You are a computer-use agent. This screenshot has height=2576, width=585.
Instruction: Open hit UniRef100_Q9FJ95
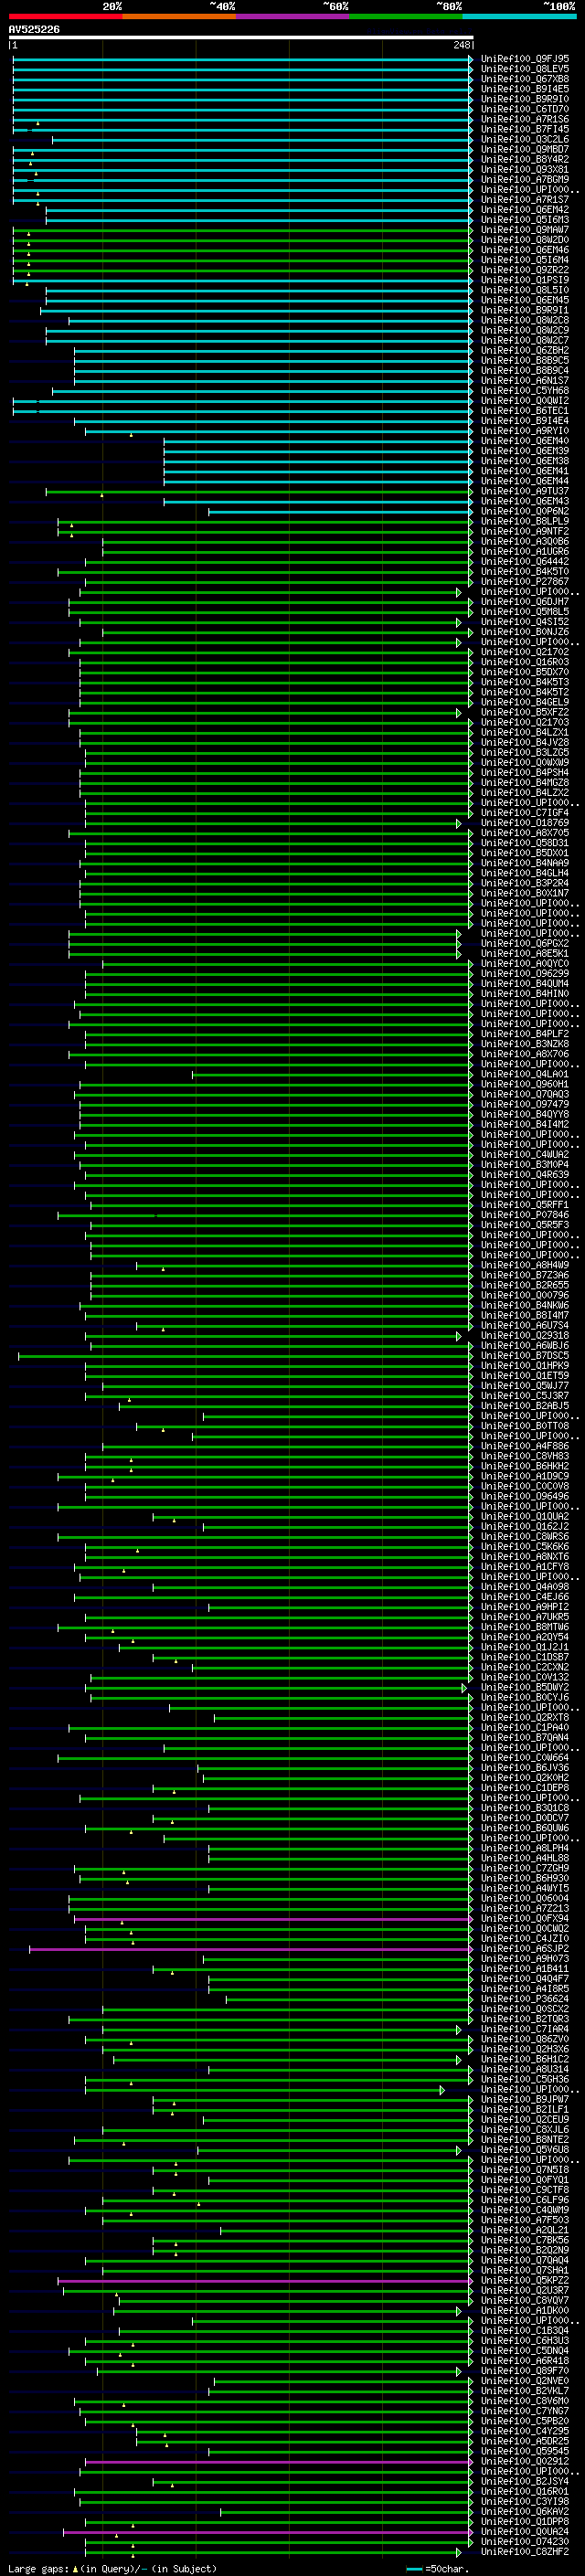[x=524, y=59]
